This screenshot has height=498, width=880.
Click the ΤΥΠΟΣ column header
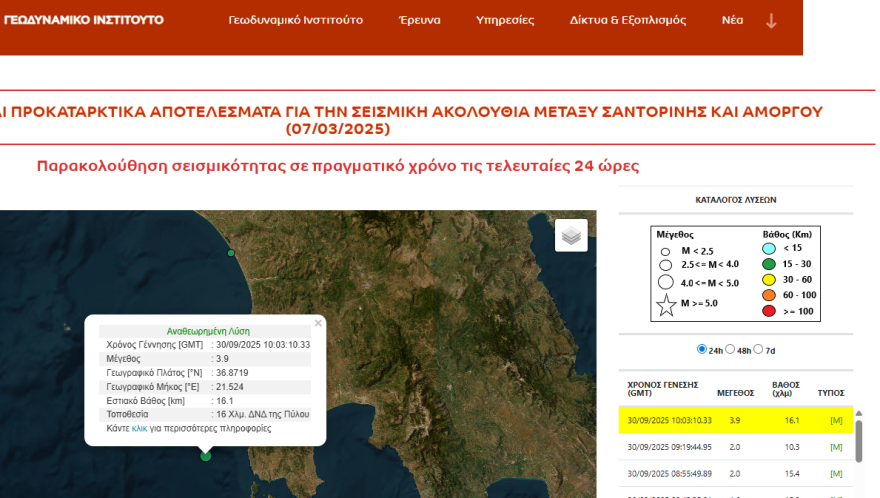pos(831,393)
